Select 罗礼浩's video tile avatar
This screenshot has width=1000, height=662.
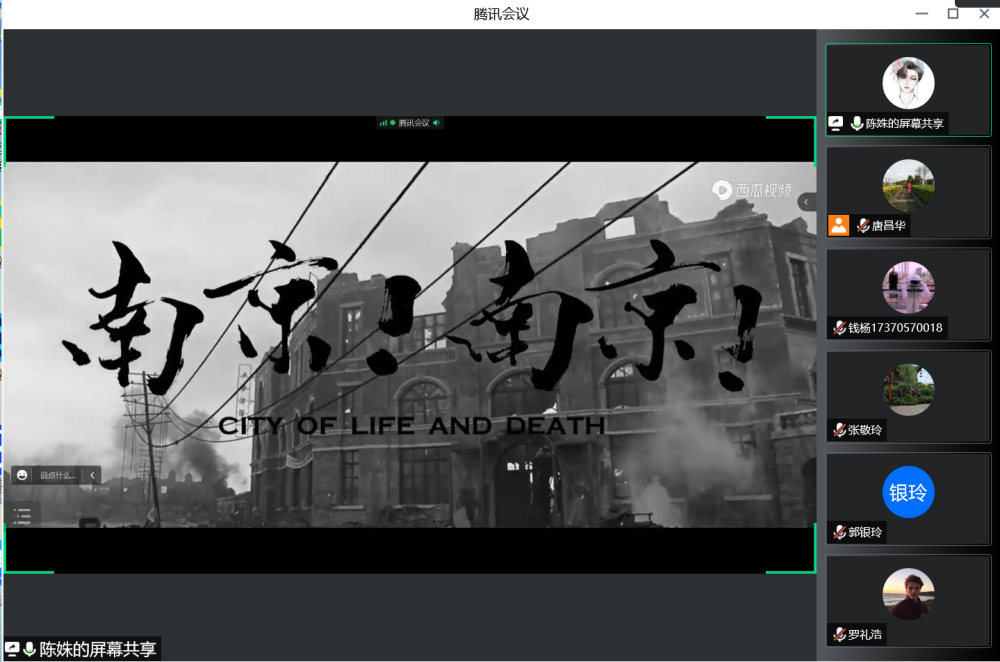point(908,594)
